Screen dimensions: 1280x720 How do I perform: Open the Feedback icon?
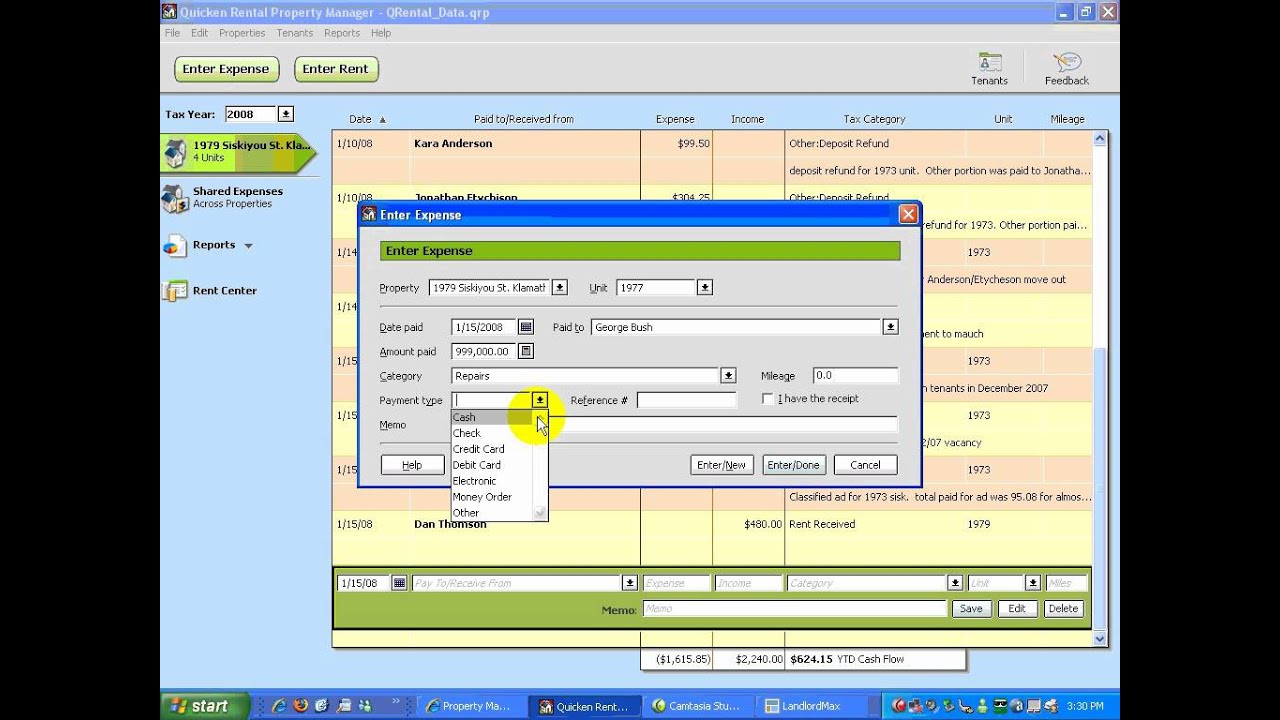coord(1066,69)
